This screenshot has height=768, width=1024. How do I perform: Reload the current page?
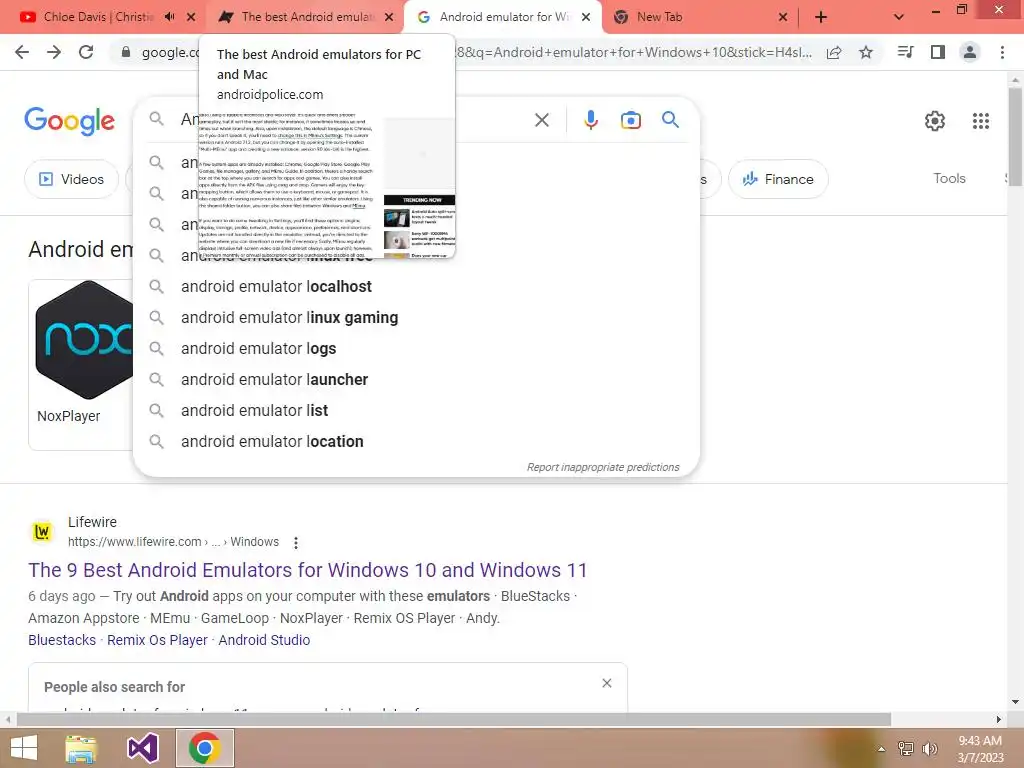click(86, 52)
